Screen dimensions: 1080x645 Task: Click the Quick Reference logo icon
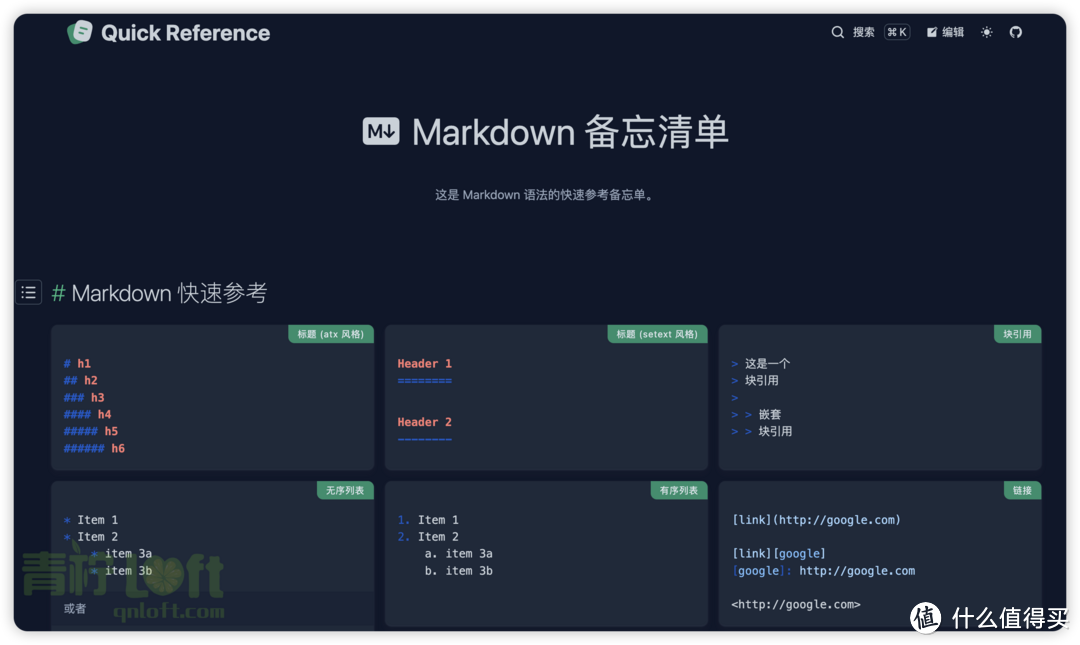[x=80, y=32]
